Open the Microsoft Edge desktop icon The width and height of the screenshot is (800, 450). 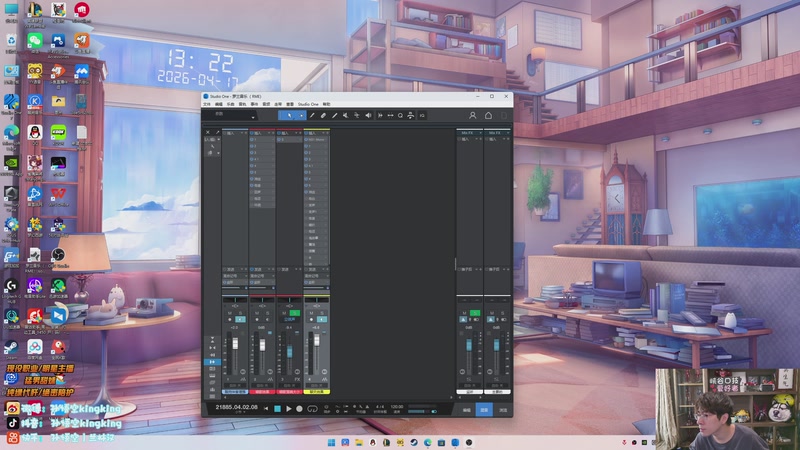pos(11,134)
